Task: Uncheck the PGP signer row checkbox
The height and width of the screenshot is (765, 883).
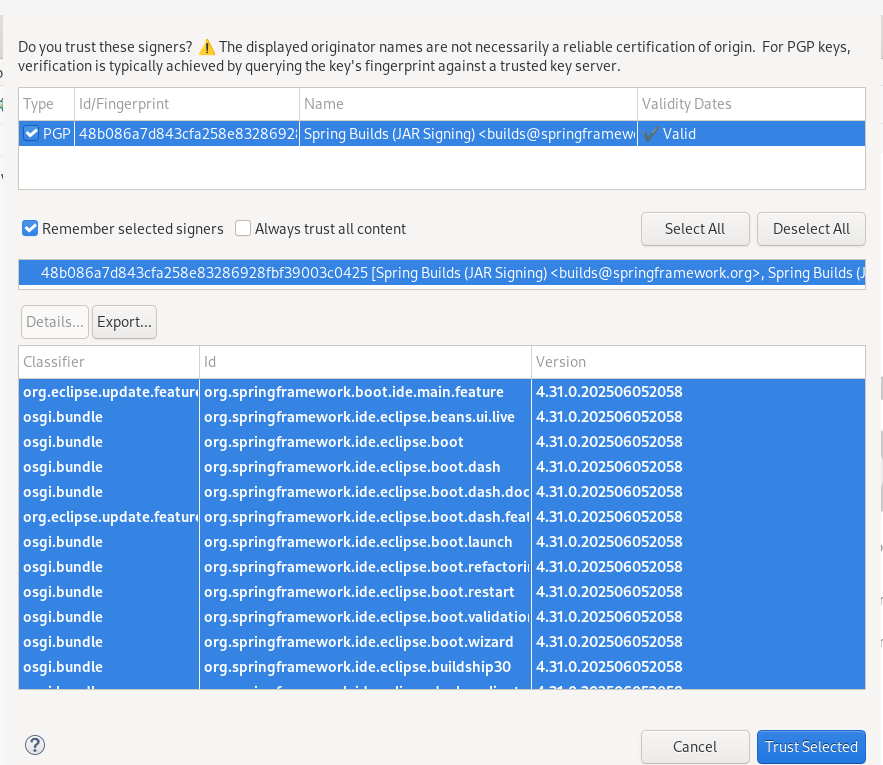Action: tap(31, 134)
